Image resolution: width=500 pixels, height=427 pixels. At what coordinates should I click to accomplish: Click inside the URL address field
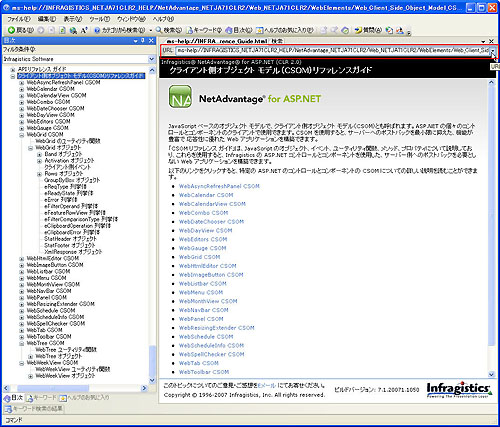333,51
